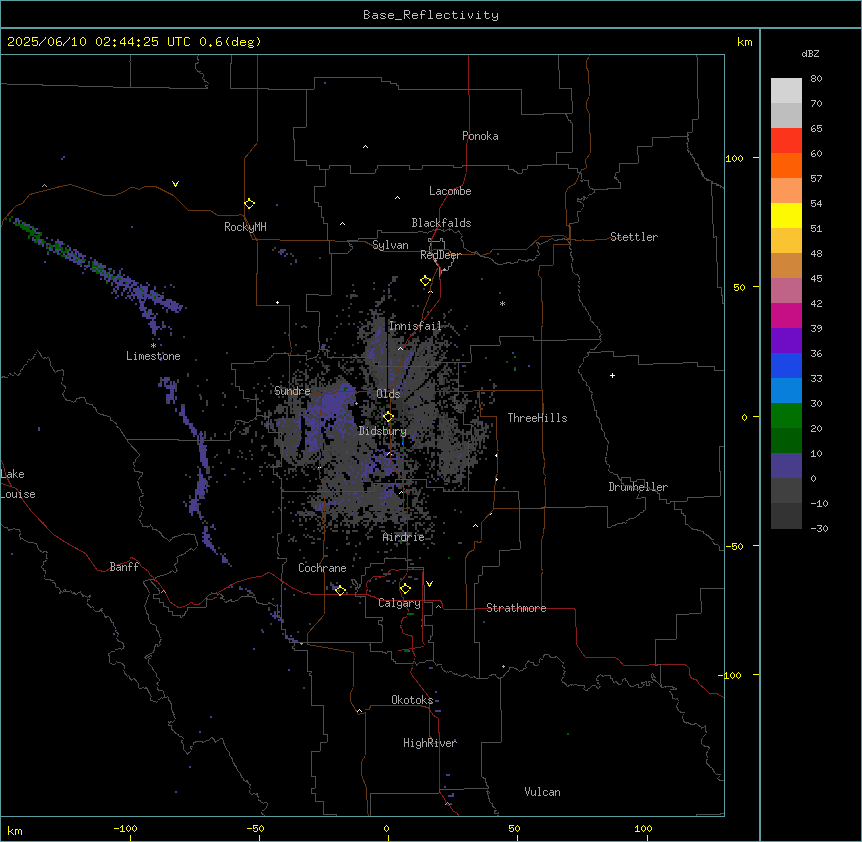The height and width of the screenshot is (842, 862).
Task: Click the yellow V marker northwest of RockyMH
Action: coord(175,184)
